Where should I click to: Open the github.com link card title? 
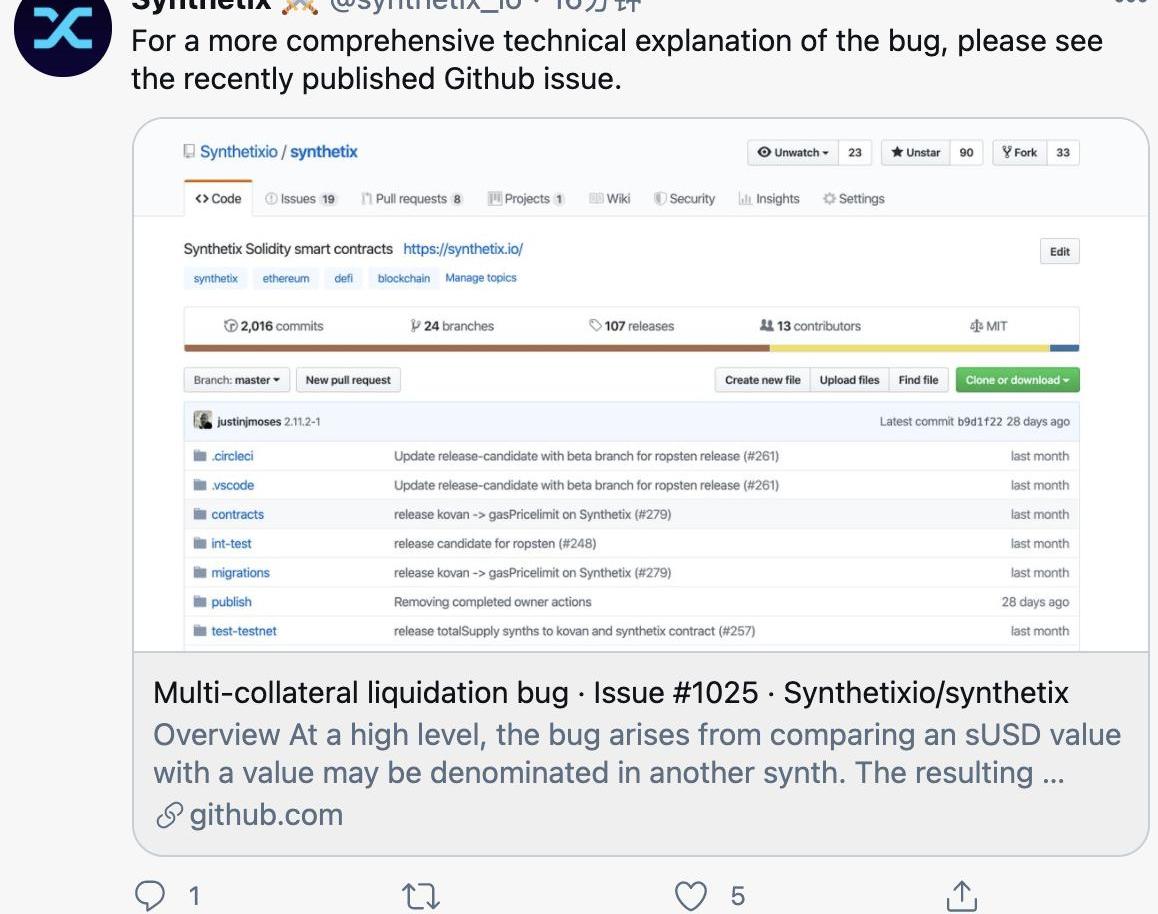click(610, 692)
